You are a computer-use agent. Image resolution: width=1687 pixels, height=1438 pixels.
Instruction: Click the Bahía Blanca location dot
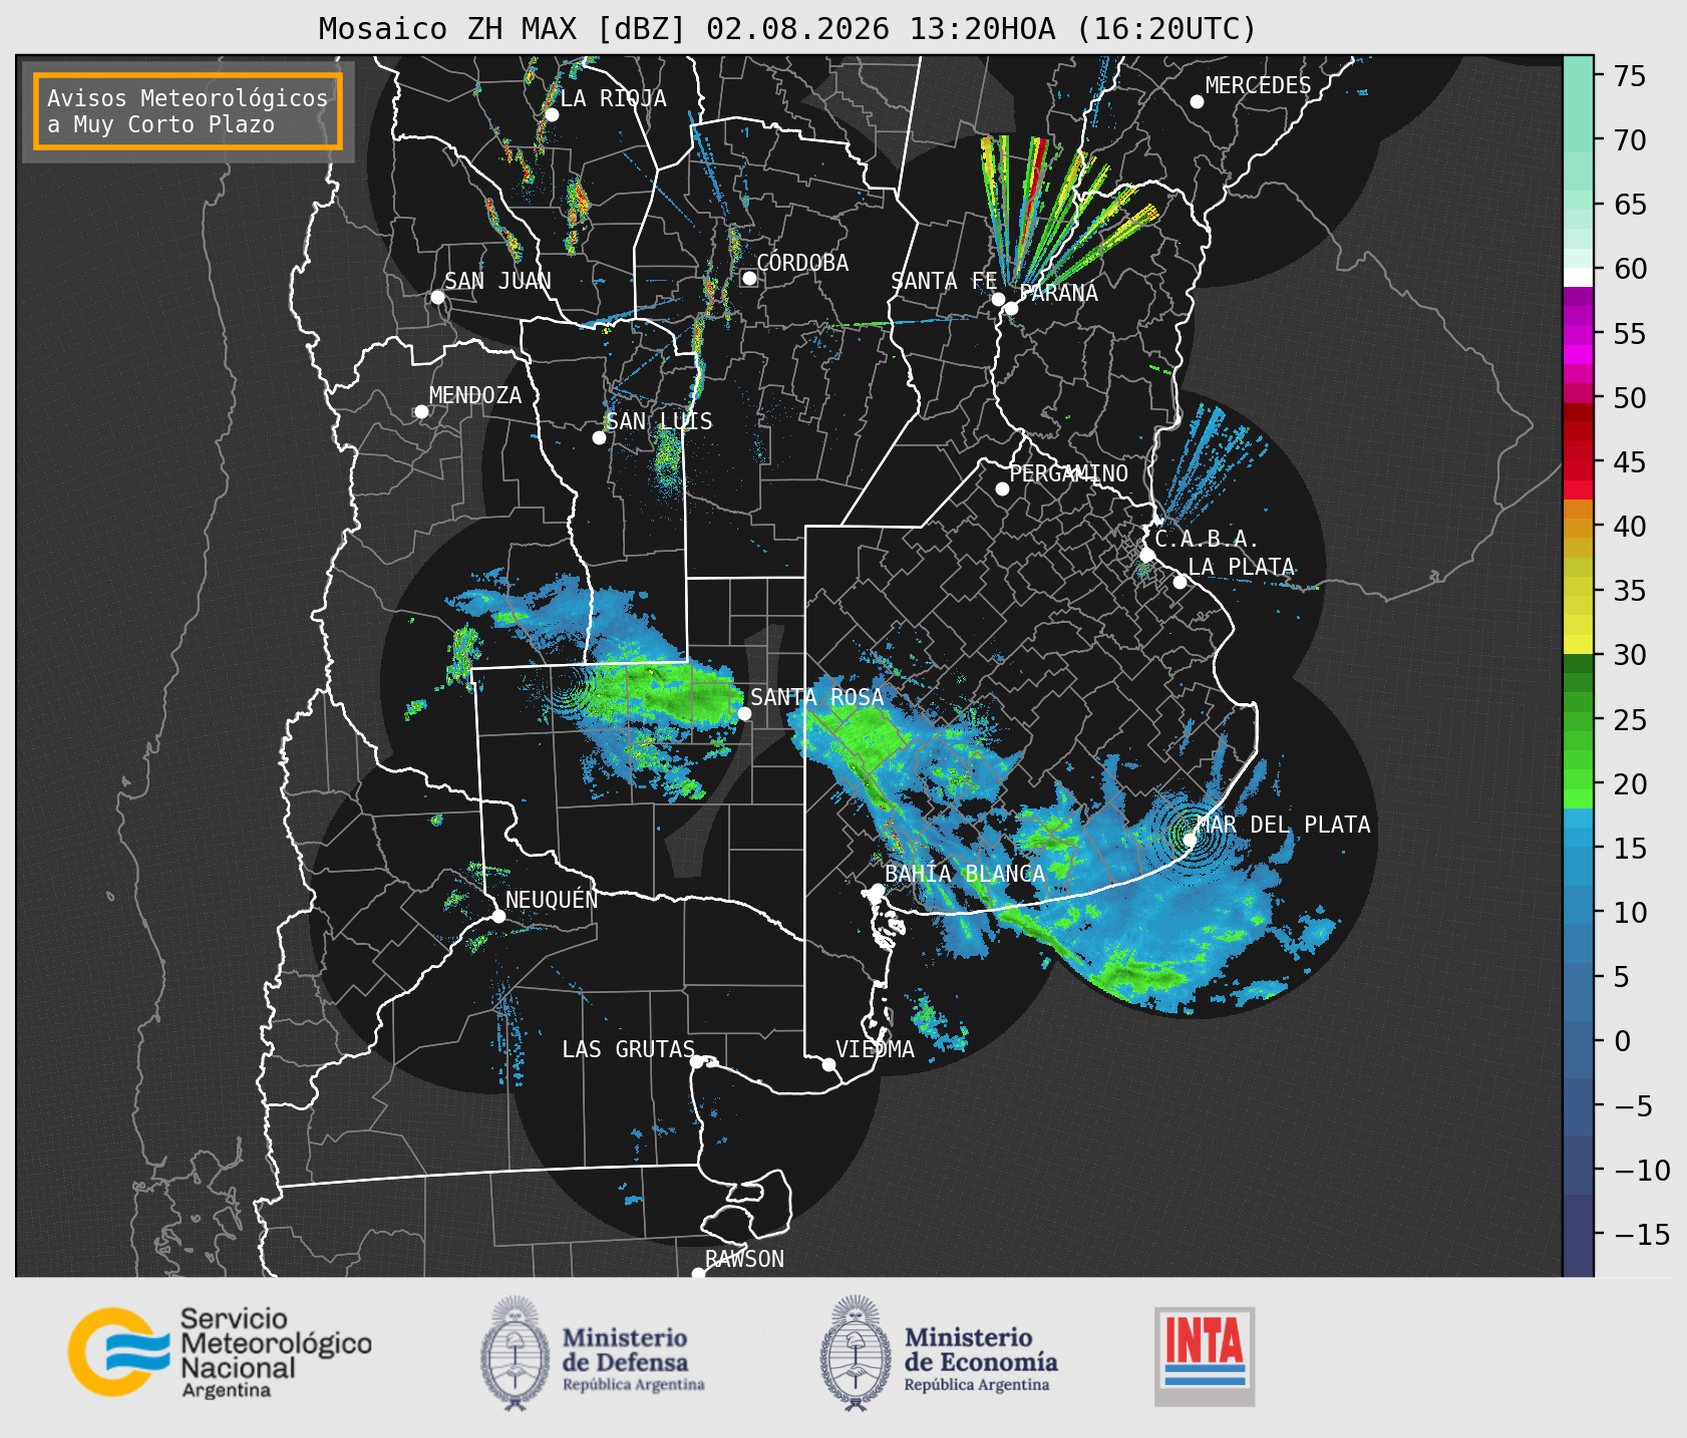(877, 890)
